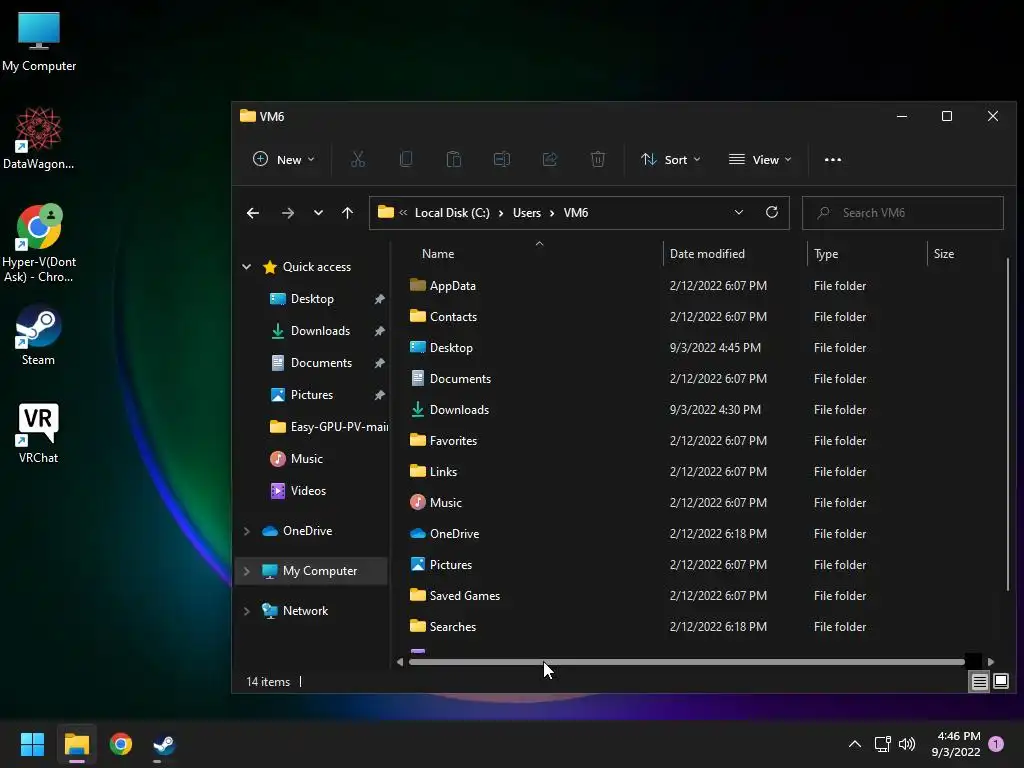Expand OneDrive in navigation pane
1024x768 pixels.
click(x=247, y=531)
